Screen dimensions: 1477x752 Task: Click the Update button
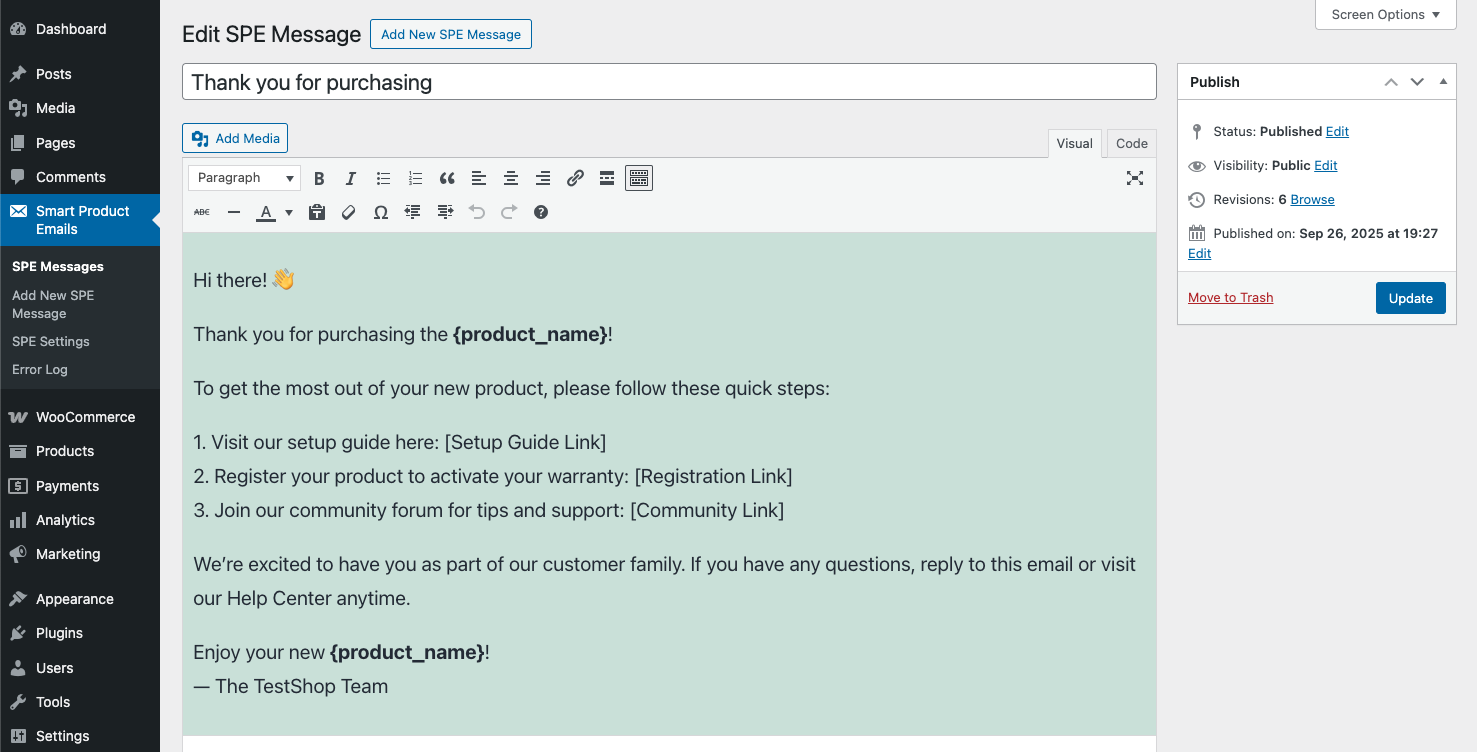click(x=1410, y=298)
